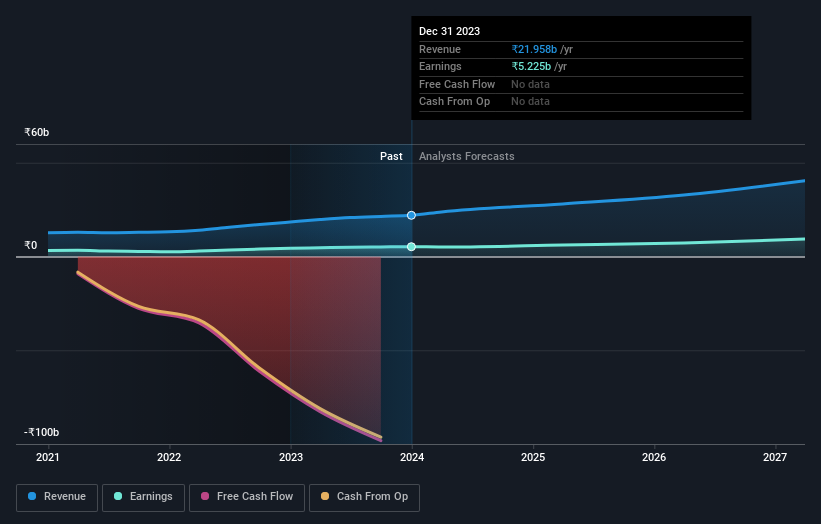This screenshot has width=821, height=524.
Task: Click the ₹21.958b revenue value in tooltip
Action: (x=534, y=49)
